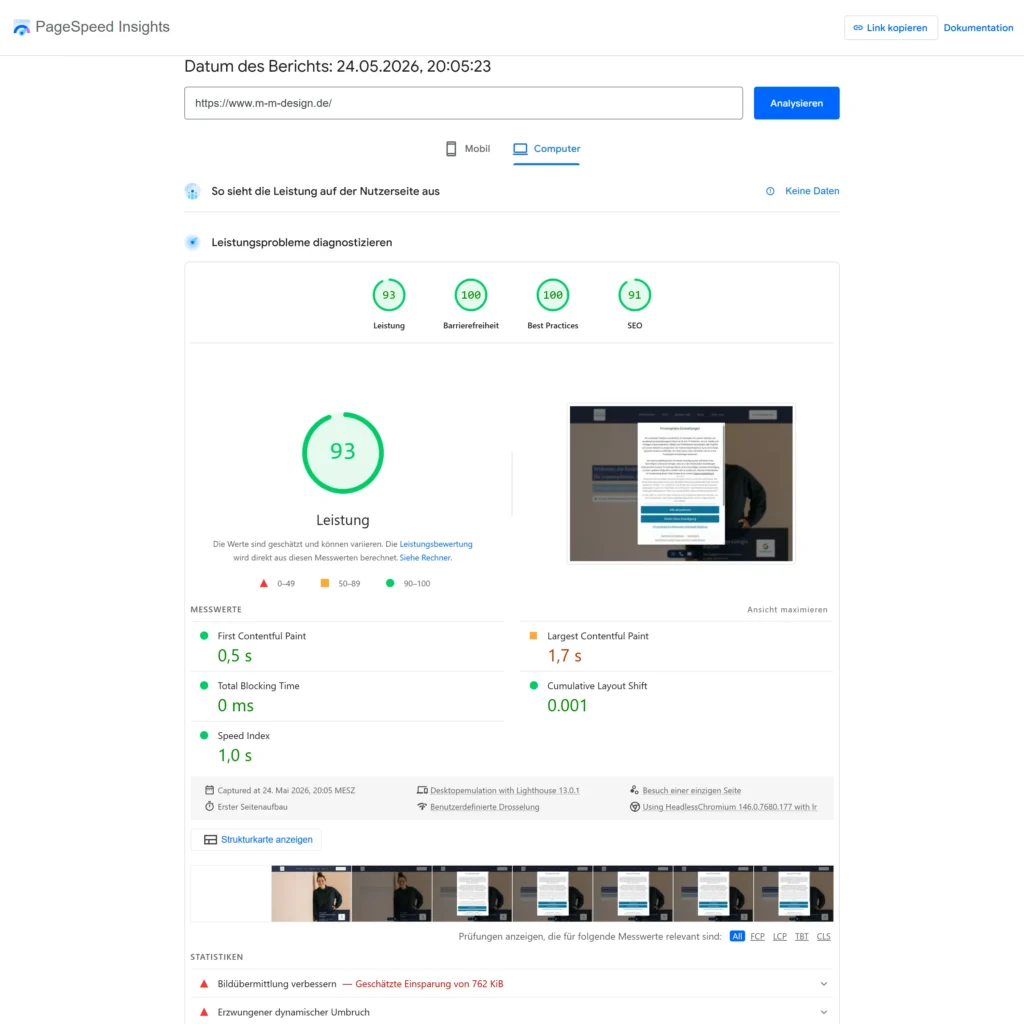This screenshot has height=1024, width=1024.
Task: Click the final page screenshot thumbnail
Action: pos(680,483)
